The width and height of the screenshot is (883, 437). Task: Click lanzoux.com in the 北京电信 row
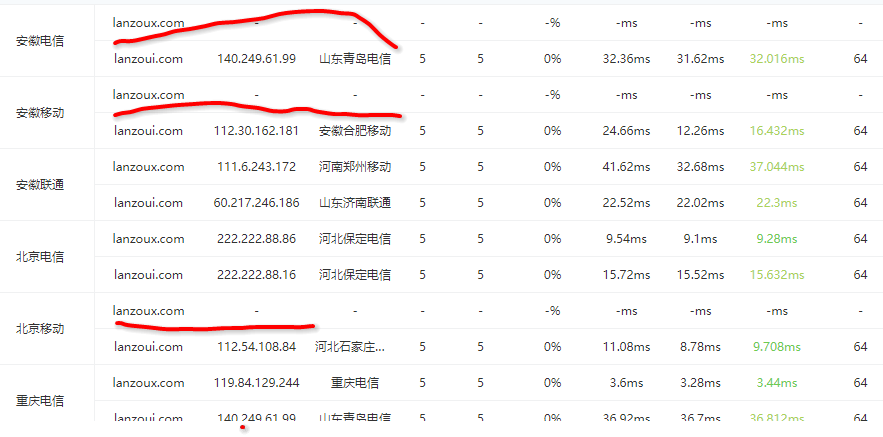click(149, 239)
